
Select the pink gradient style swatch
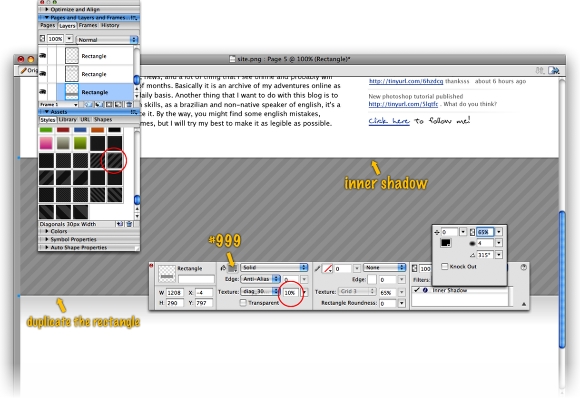[46, 143]
